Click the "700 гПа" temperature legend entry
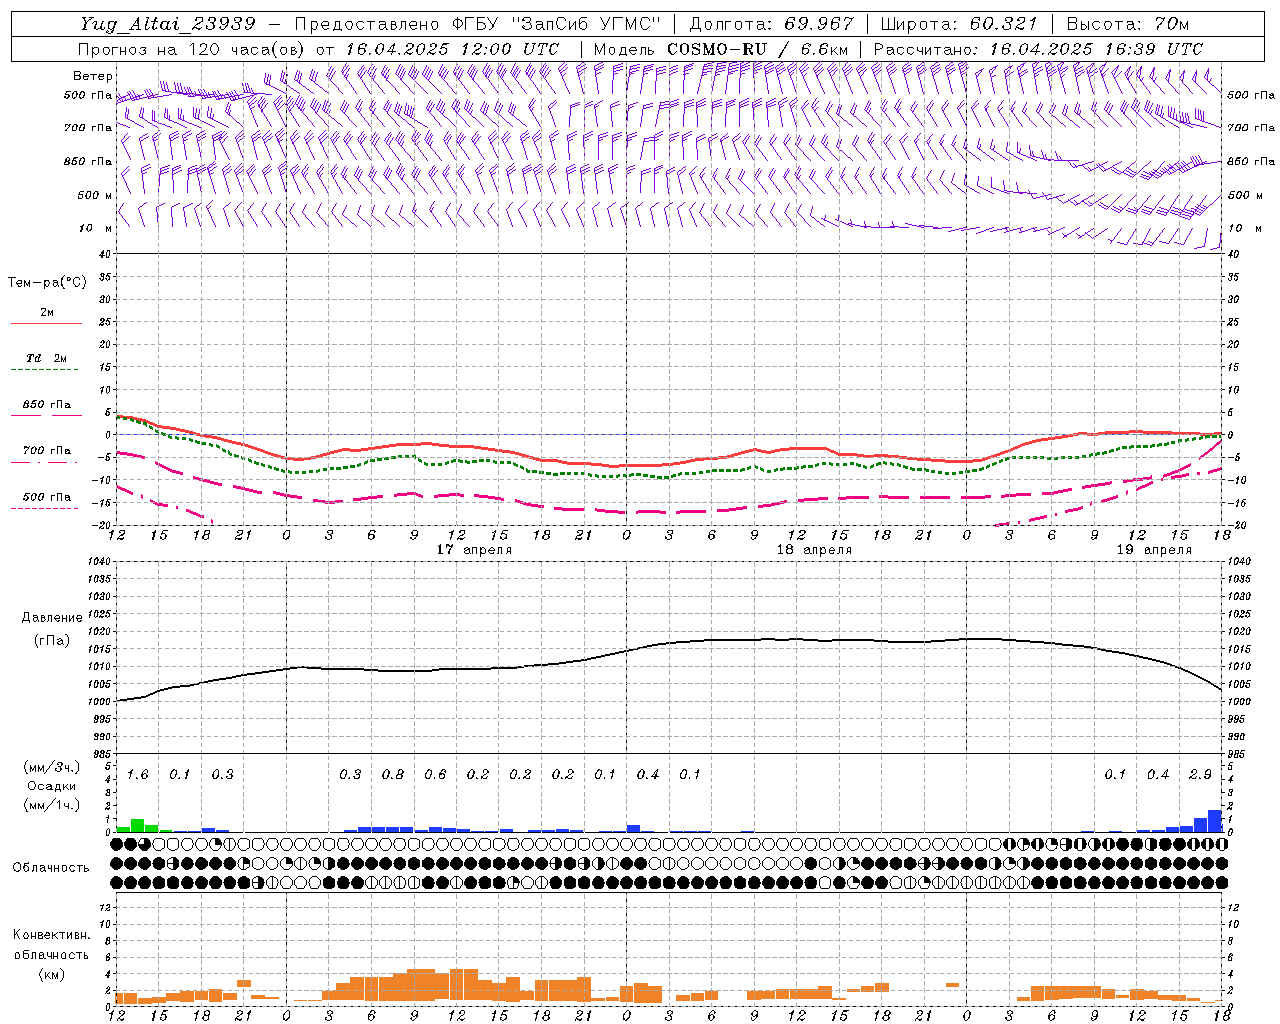 pos(46,451)
